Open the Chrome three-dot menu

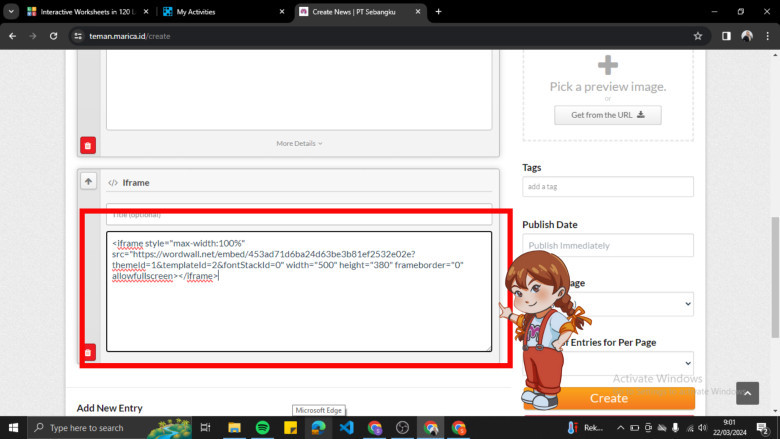(768, 36)
